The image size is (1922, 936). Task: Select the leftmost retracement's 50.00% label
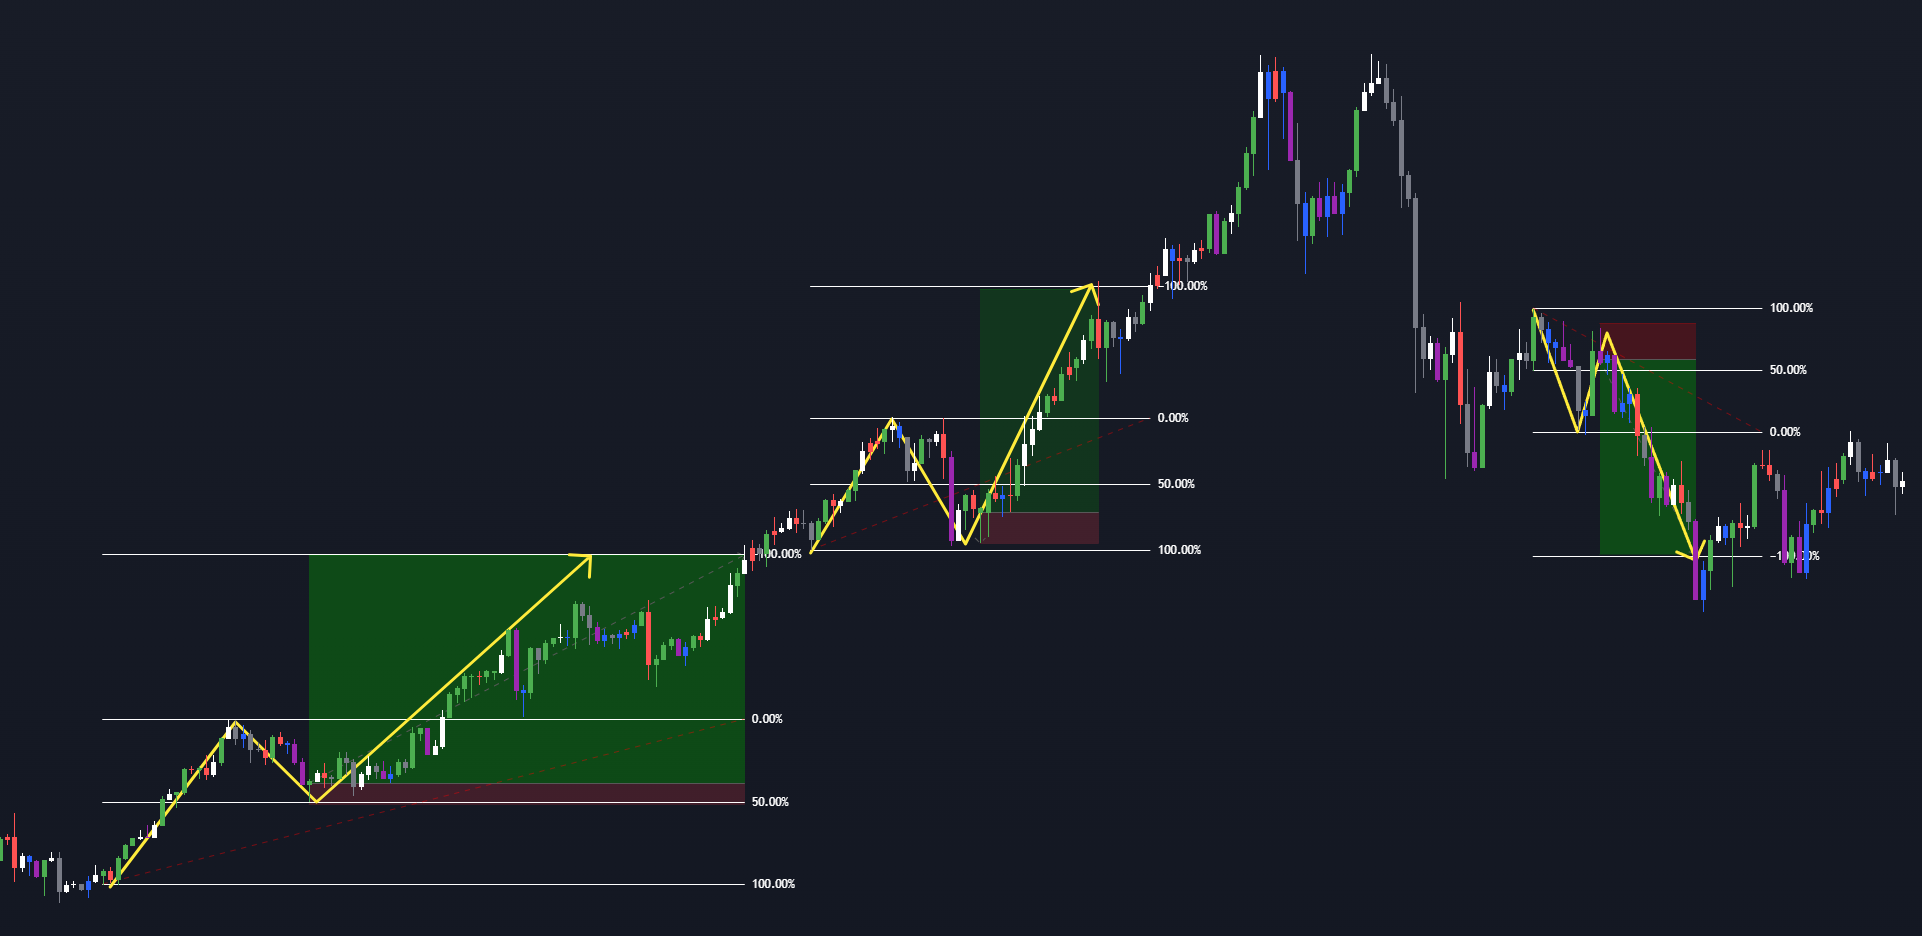coord(770,802)
